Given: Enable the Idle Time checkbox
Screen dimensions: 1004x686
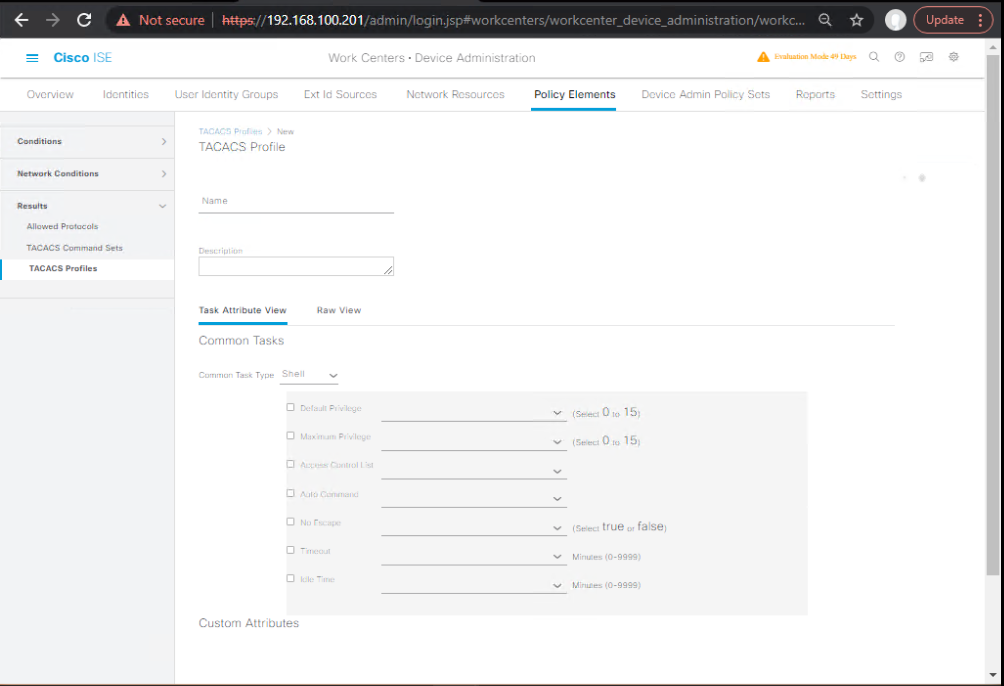Looking at the screenshot, I should tap(291, 578).
